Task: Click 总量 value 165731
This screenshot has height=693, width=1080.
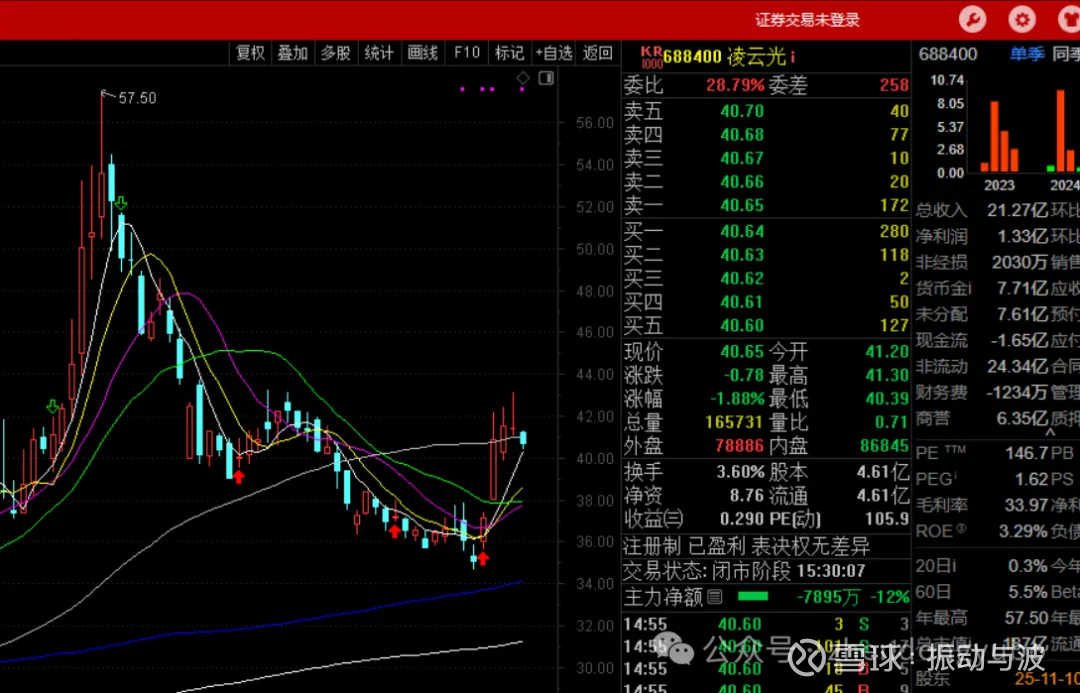Action: (x=735, y=422)
